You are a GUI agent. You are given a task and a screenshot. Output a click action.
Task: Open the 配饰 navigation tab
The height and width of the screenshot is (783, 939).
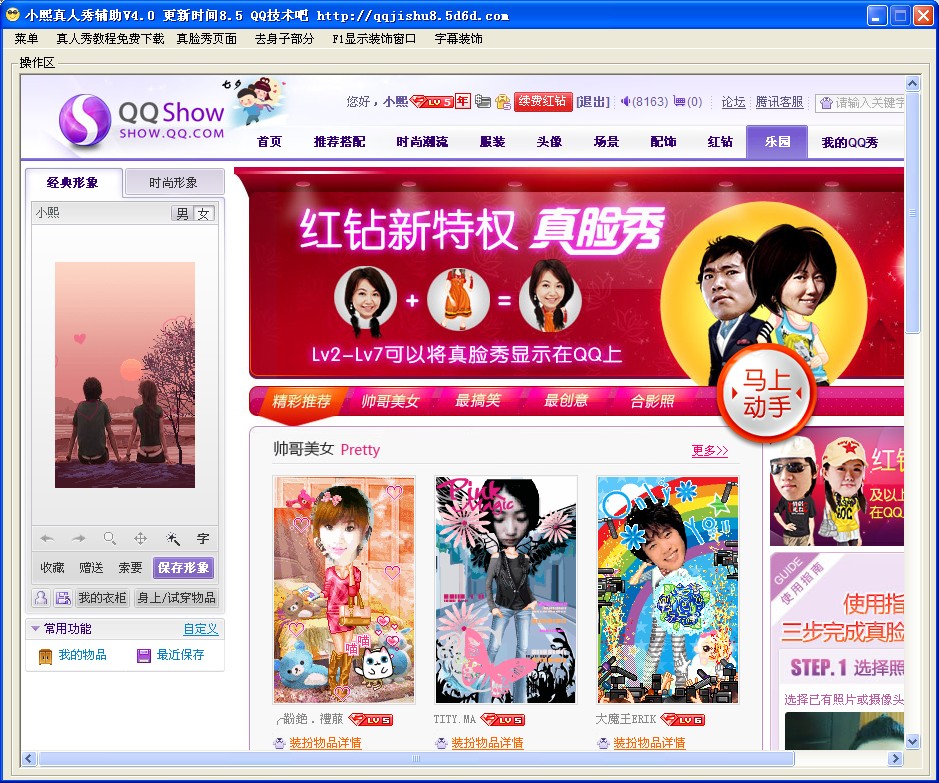pyautogui.click(x=663, y=142)
